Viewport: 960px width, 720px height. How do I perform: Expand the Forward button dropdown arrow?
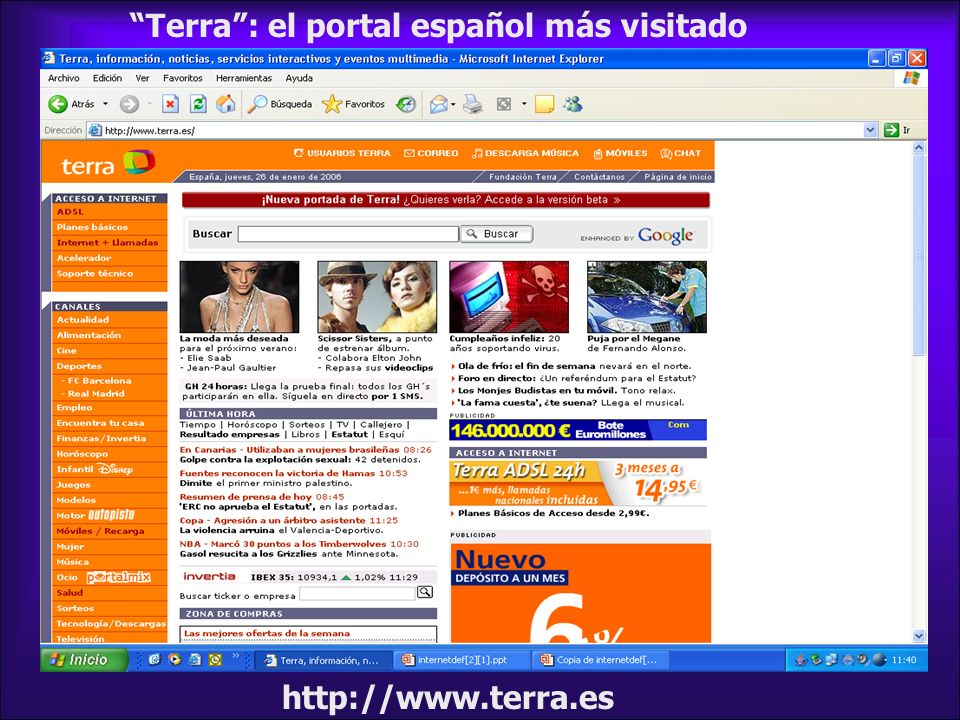(149, 104)
